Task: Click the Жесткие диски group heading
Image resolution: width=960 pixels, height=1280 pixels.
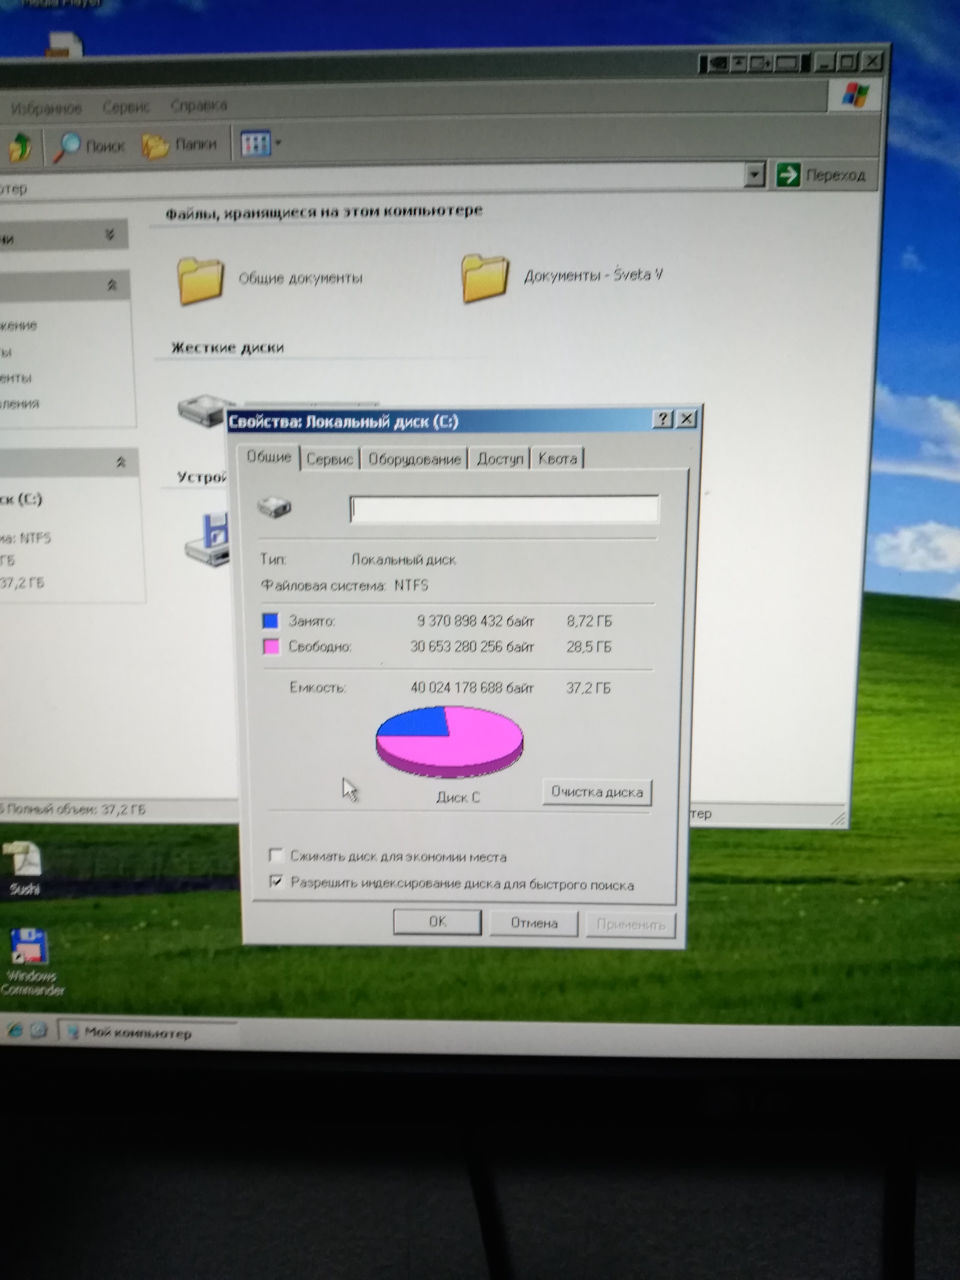Action: pyautogui.click(x=227, y=348)
